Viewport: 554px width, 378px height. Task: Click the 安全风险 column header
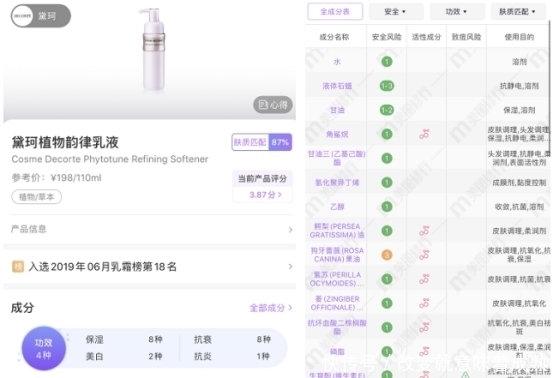(x=387, y=37)
